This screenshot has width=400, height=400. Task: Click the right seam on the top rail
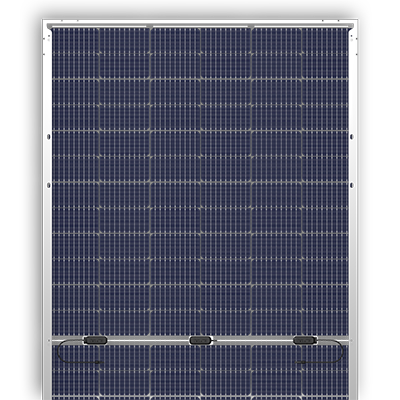point(251,26)
